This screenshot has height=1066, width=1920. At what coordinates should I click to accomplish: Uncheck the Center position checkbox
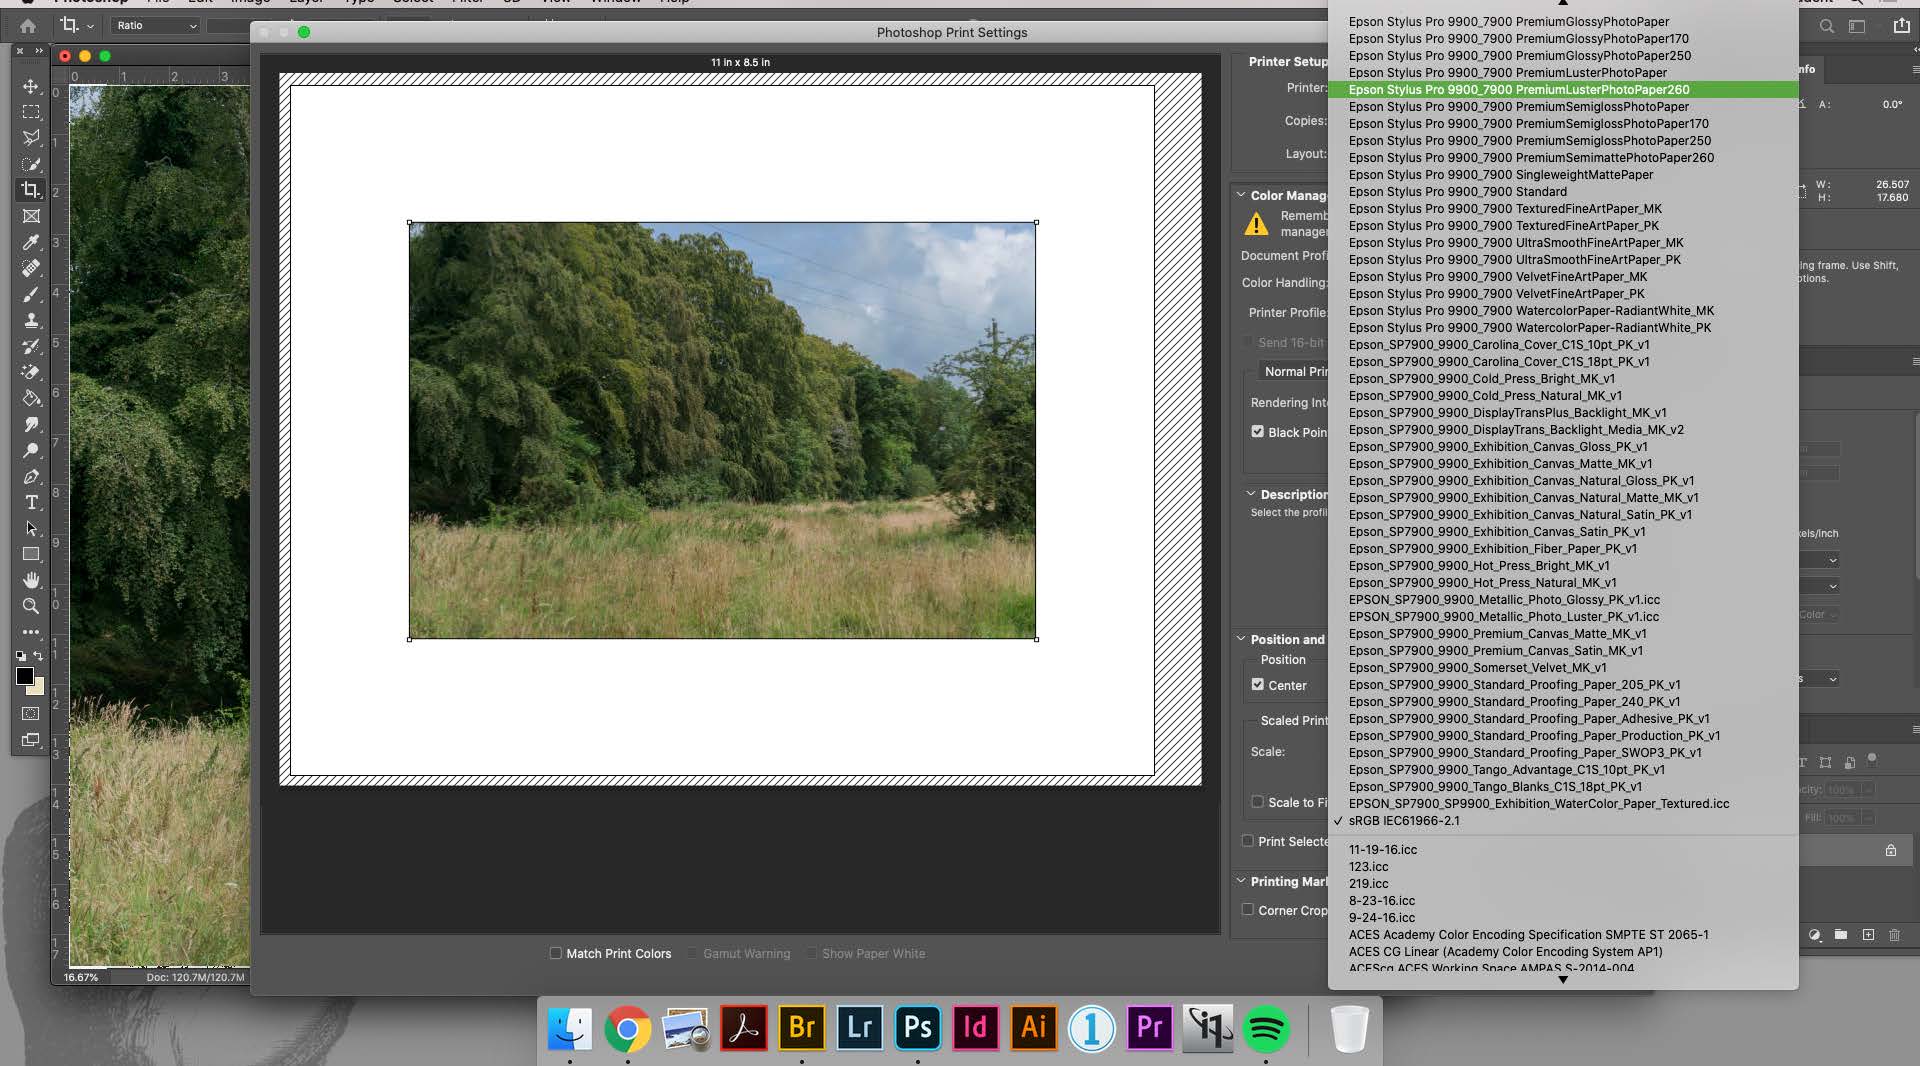(1257, 685)
